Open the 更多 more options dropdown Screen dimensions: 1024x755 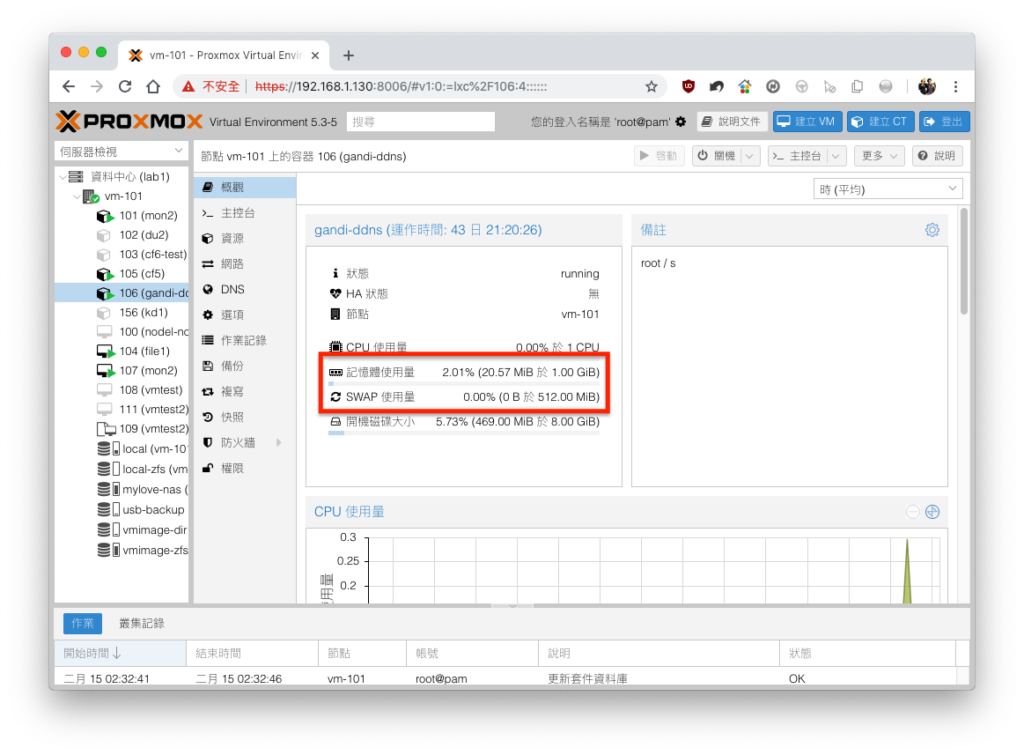coord(879,156)
